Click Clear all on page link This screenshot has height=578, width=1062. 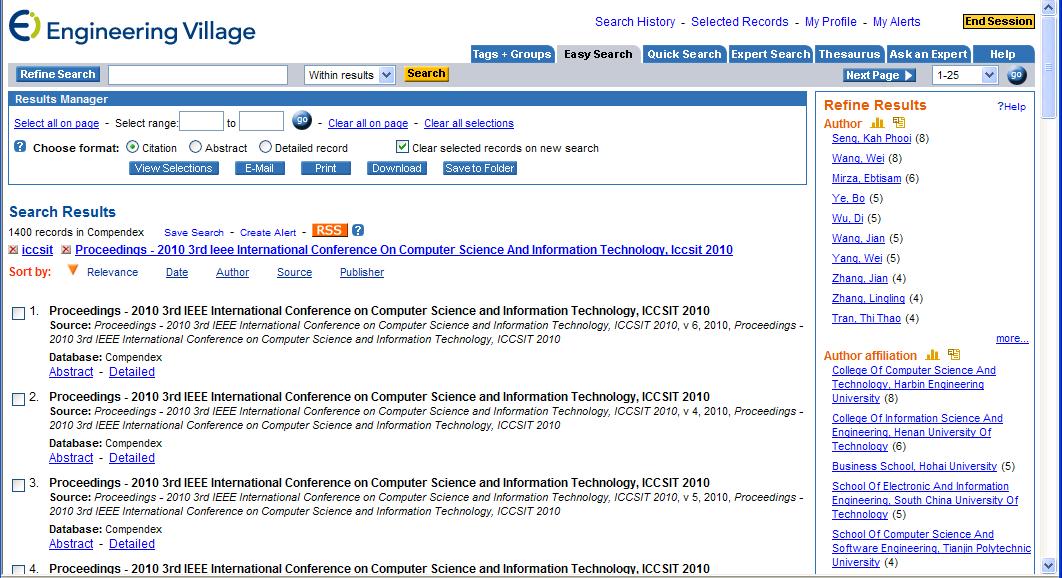pyautogui.click(x=368, y=123)
